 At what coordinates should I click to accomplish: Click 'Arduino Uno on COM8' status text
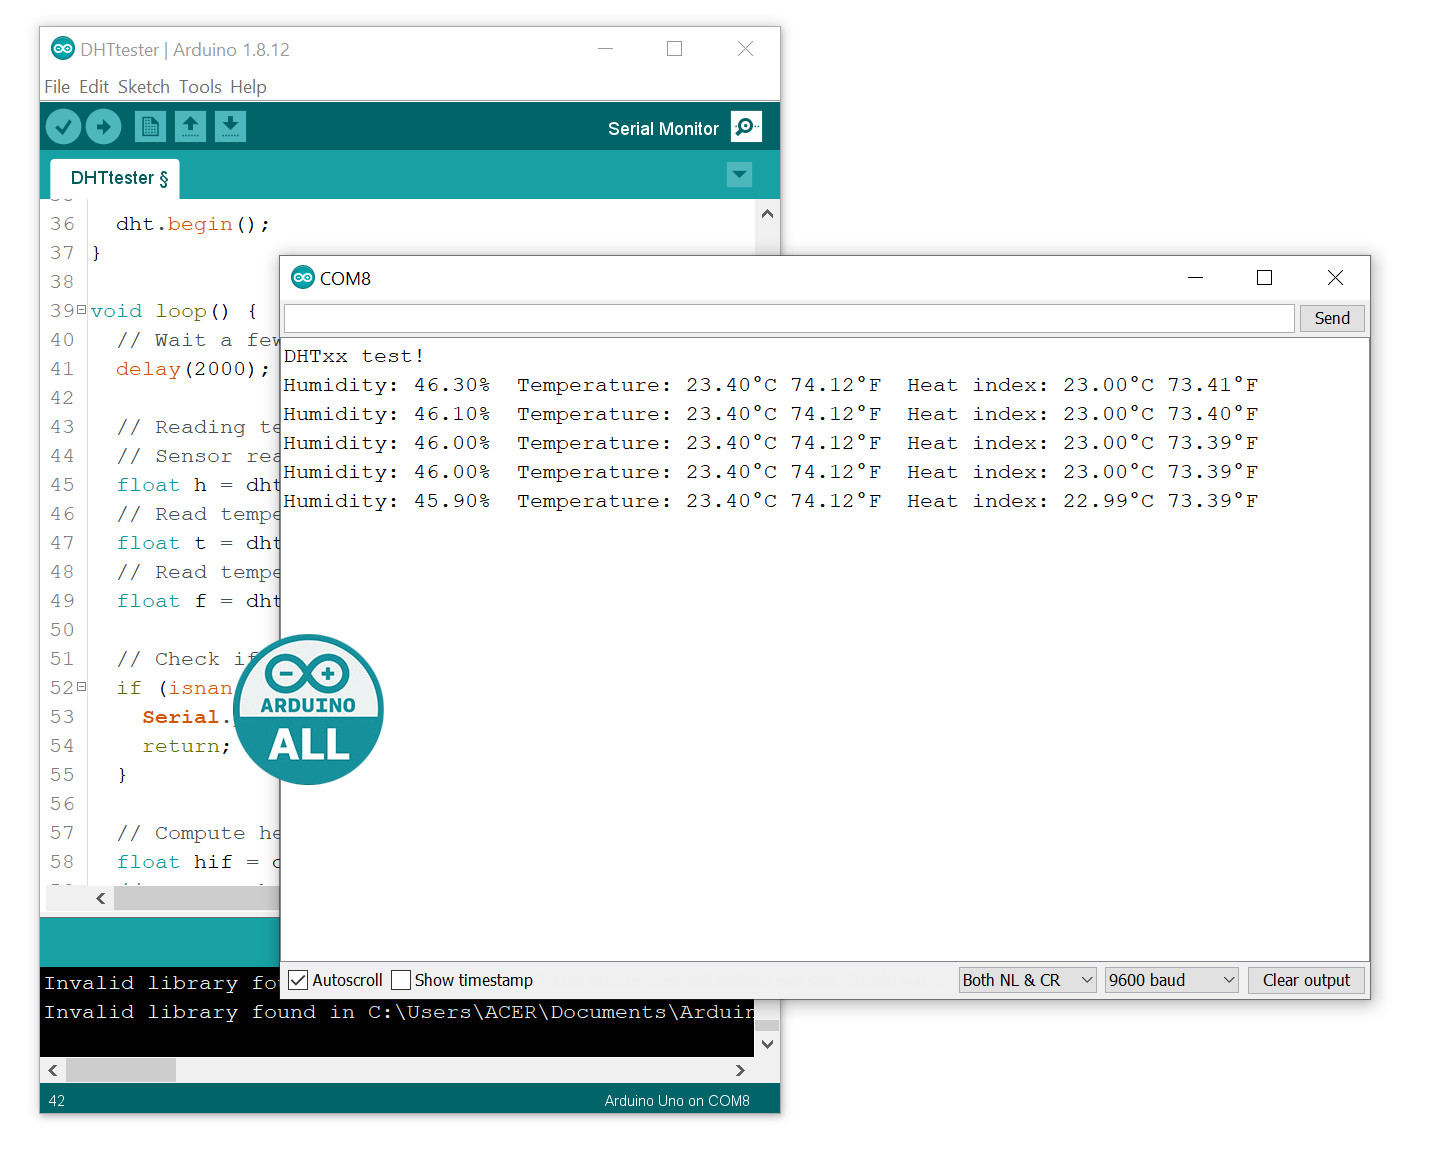point(677,1101)
